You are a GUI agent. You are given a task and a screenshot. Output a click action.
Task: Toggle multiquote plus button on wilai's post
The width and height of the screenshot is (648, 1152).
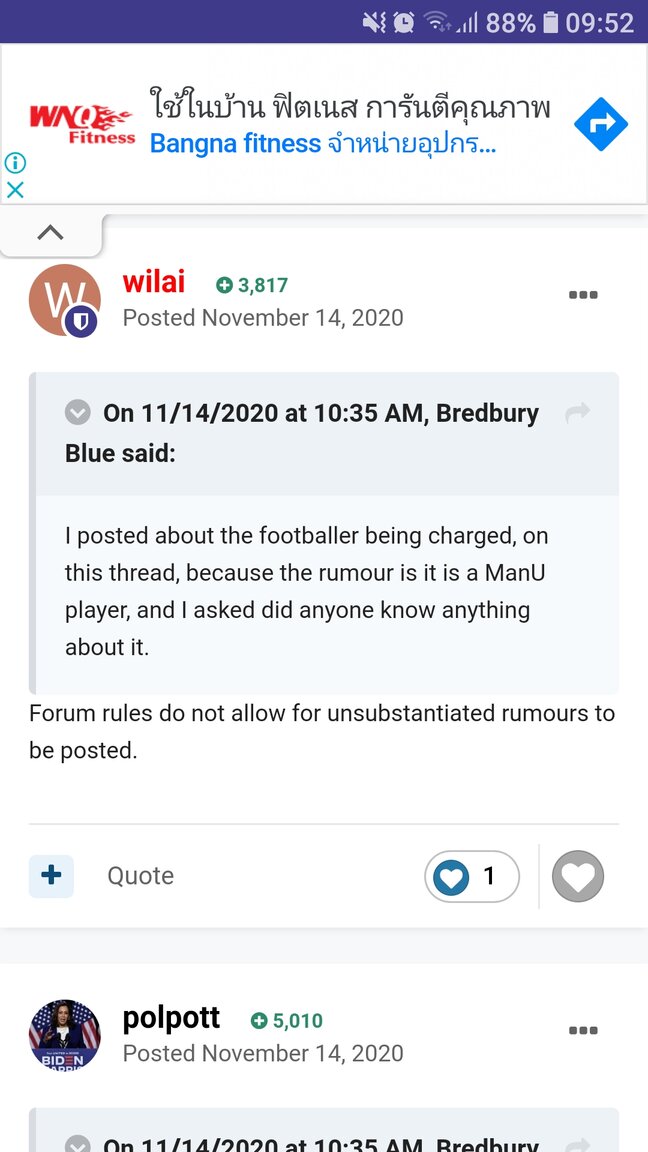point(51,876)
